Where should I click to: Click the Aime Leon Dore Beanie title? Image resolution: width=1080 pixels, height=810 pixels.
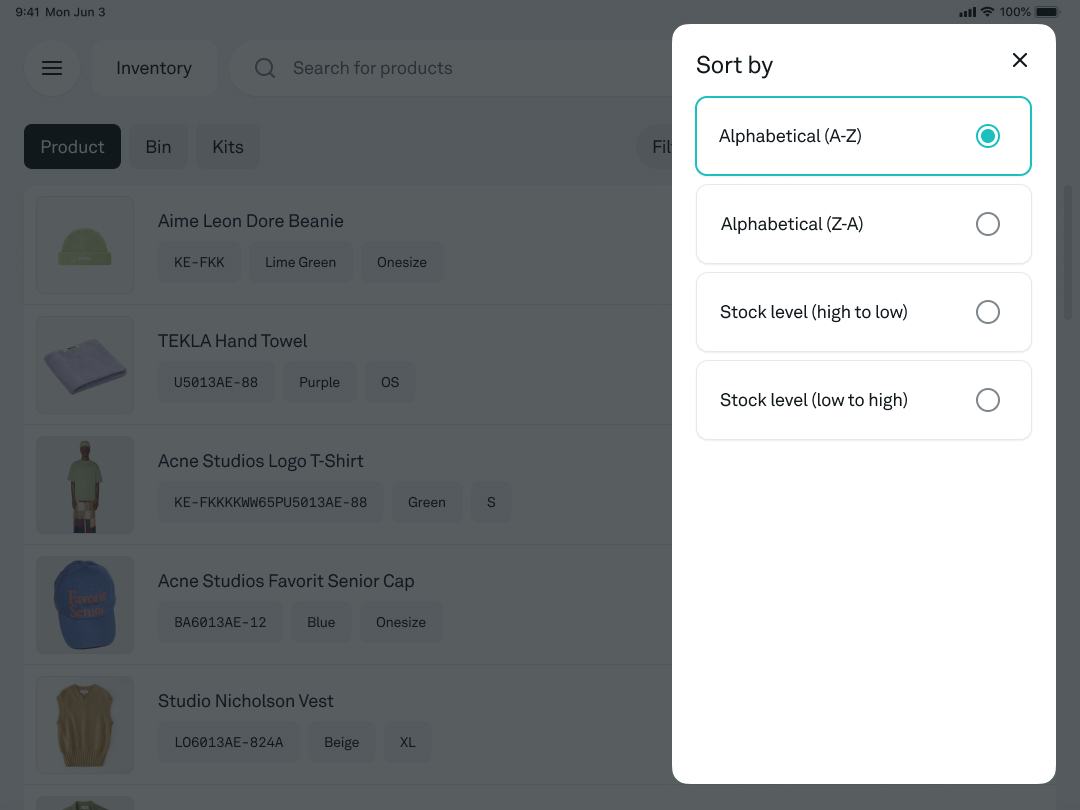click(251, 221)
